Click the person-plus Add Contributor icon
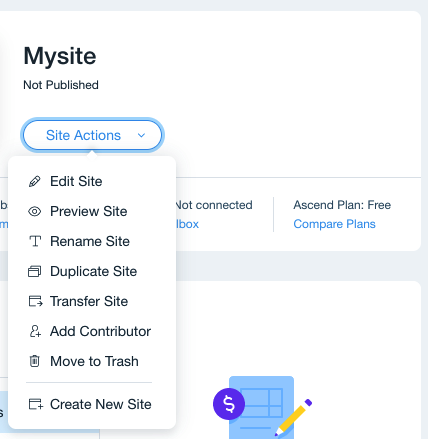 [35, 331]
